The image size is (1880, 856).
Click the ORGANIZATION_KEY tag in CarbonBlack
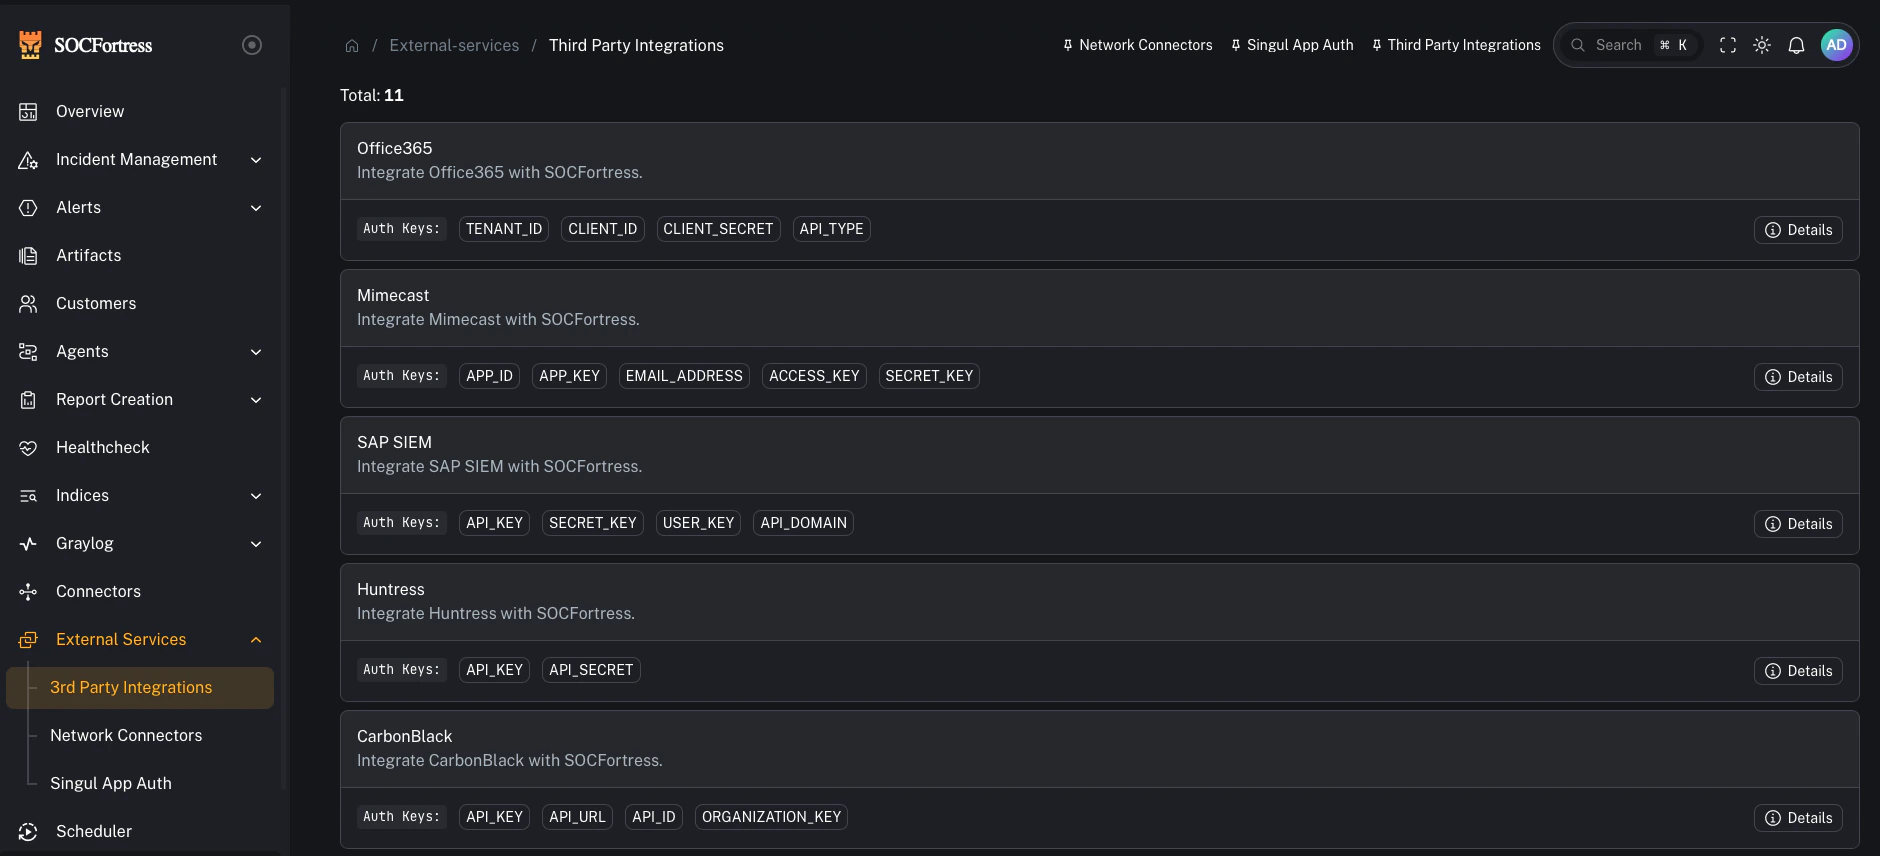(x=771, y=817)
